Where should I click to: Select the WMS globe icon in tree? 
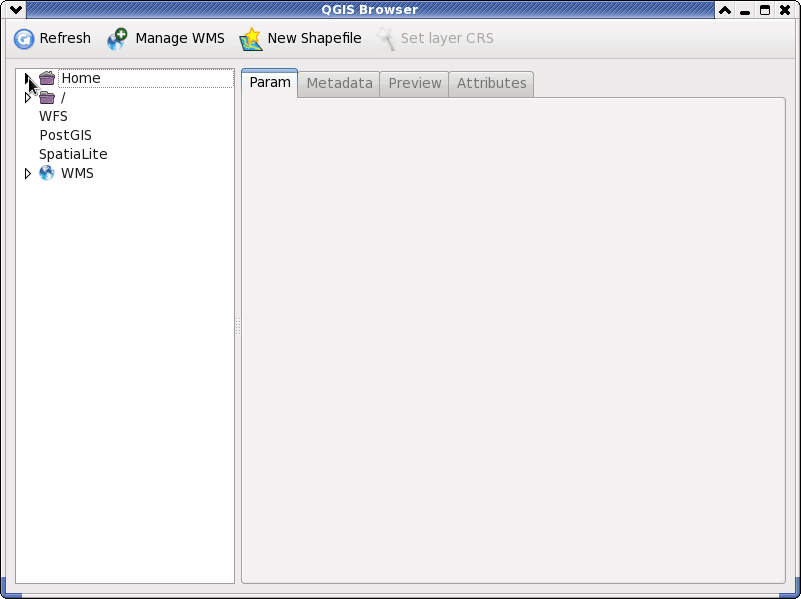(x=47, y=173)
